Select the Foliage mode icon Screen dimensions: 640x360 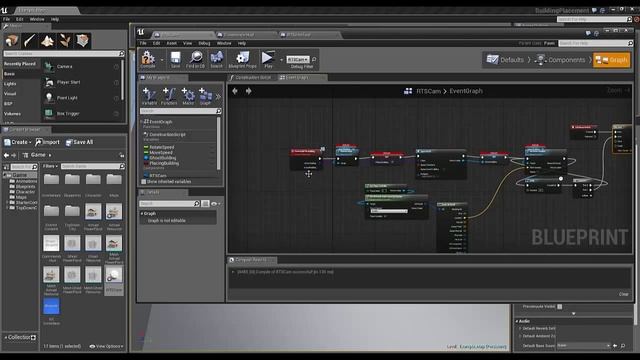(65, 40)
